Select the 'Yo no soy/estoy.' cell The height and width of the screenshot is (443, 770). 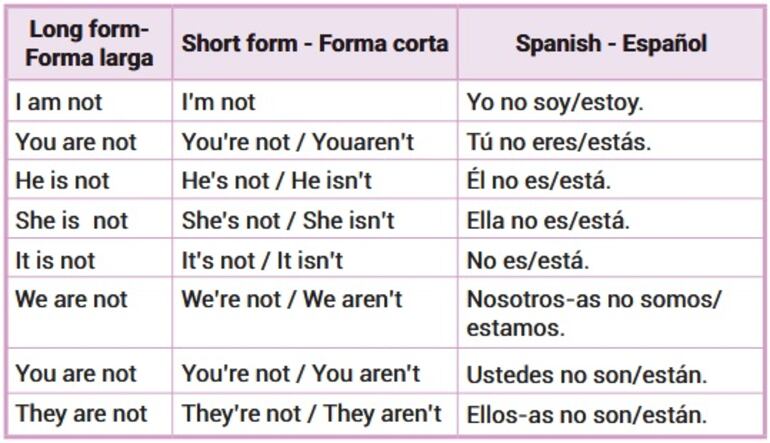pos(555,102)
